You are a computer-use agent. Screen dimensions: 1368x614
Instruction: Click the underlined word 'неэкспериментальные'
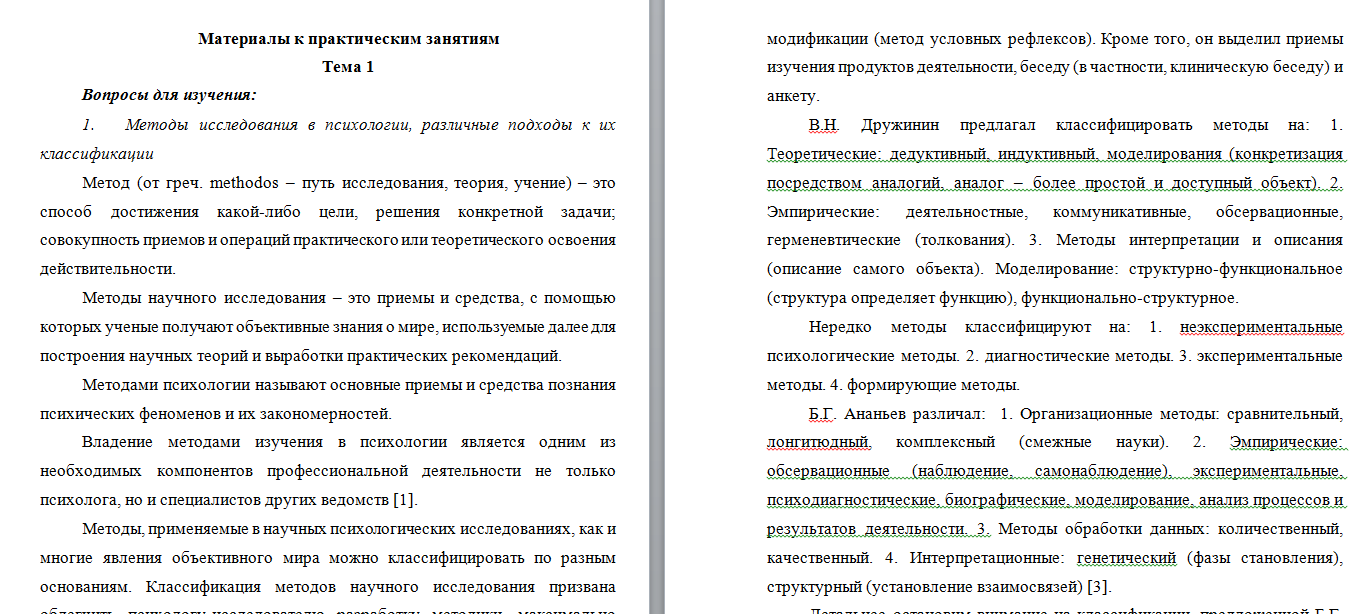tap(1260, 328)
